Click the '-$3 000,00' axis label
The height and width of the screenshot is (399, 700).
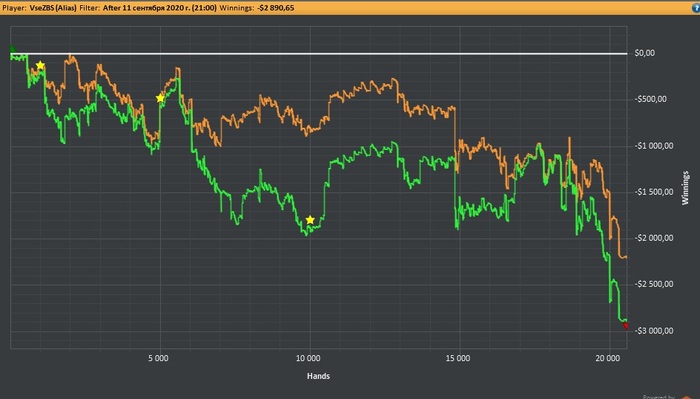click(x=654, y=331)
